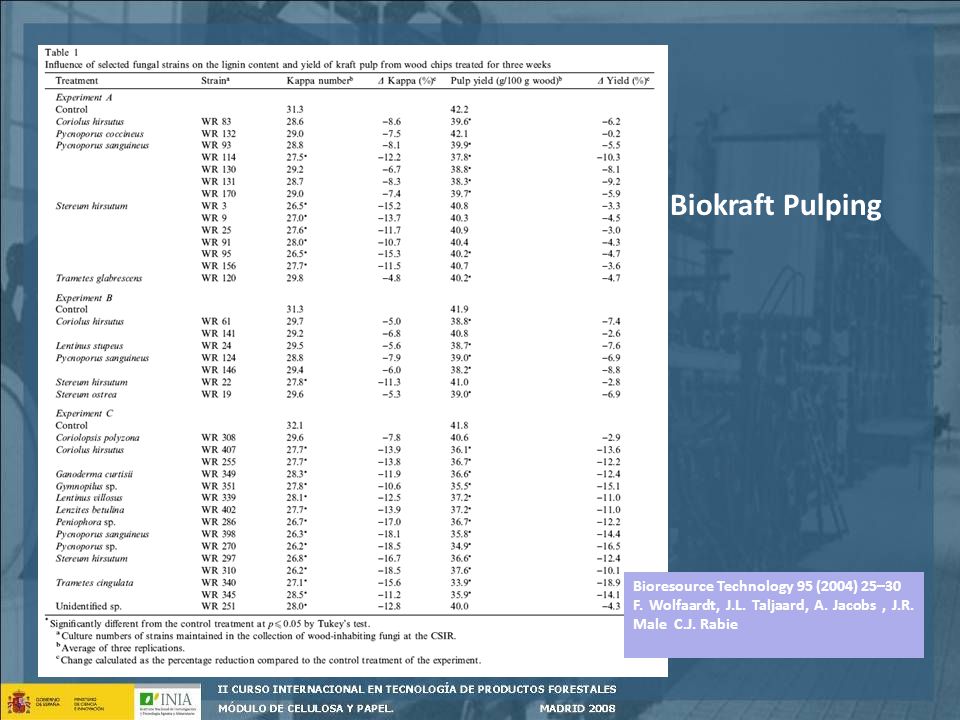Screen dimensions: 960x720
Task: Select the 'Biokraft Pulping' slide title
Action: point(776,205)
